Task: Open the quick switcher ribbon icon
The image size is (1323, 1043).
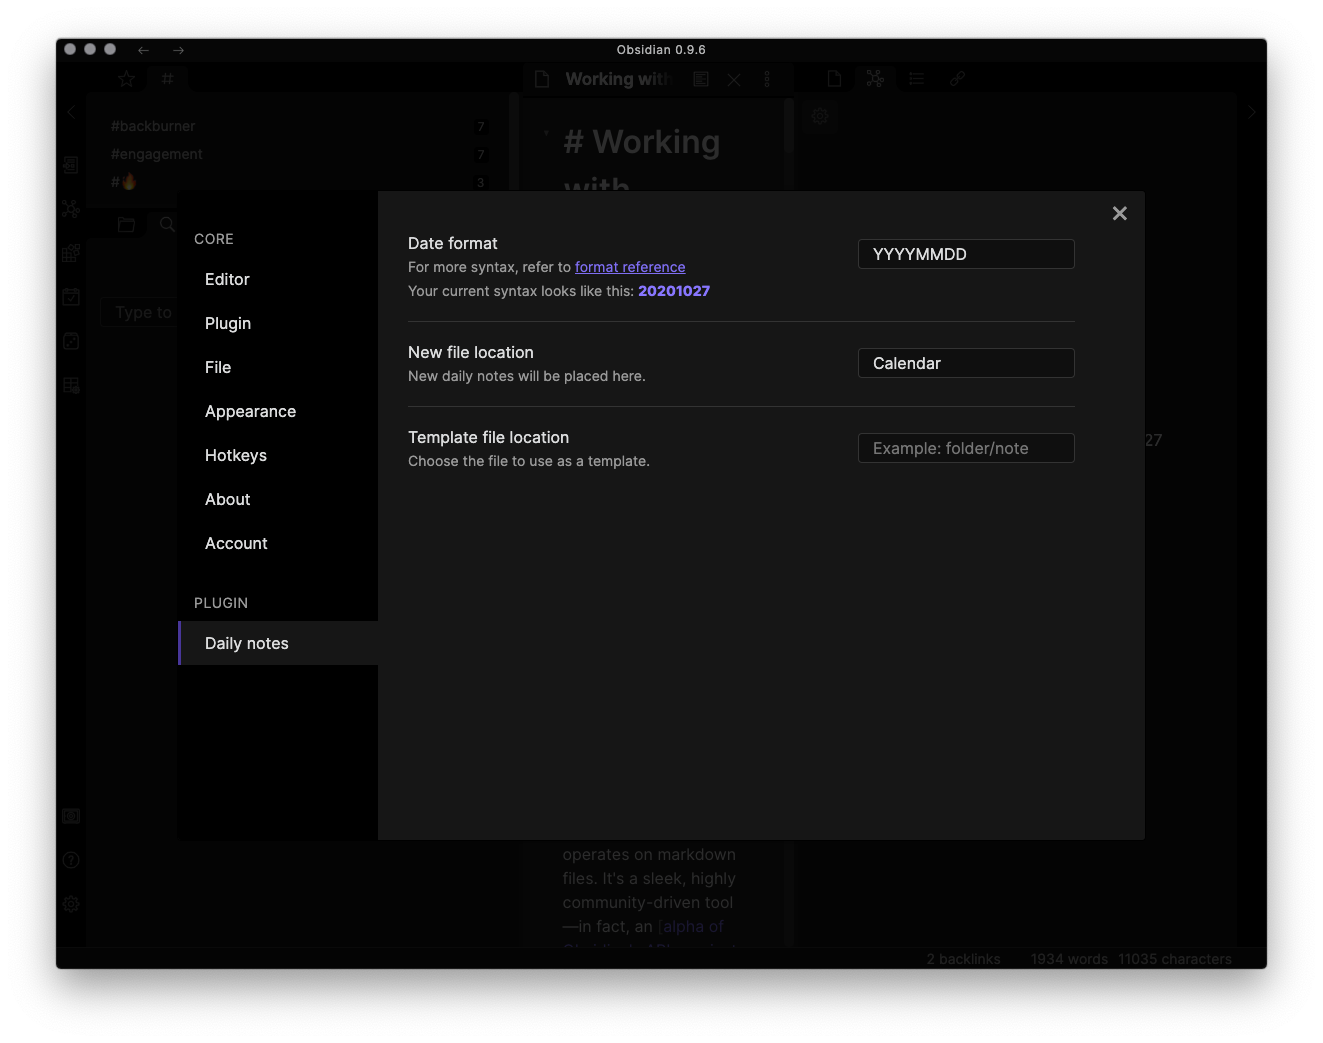Action: pyautogui.click(x=71, y=165)
